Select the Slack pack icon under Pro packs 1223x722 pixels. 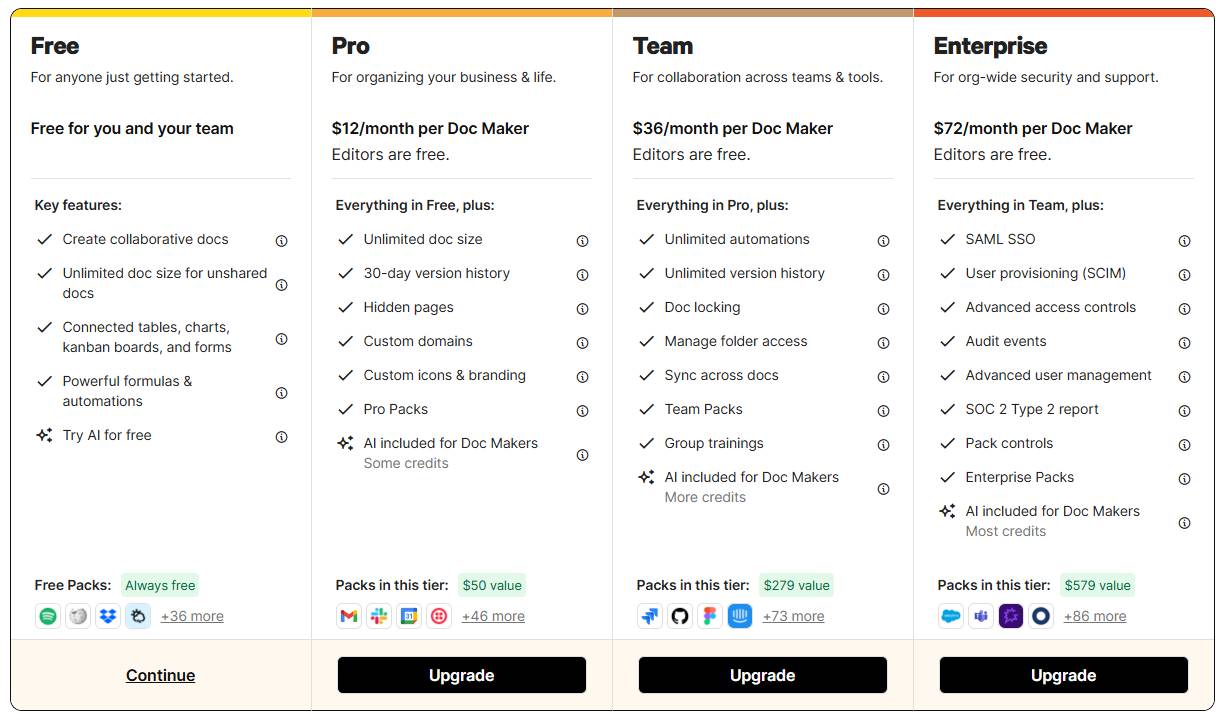tap(378, 616)
